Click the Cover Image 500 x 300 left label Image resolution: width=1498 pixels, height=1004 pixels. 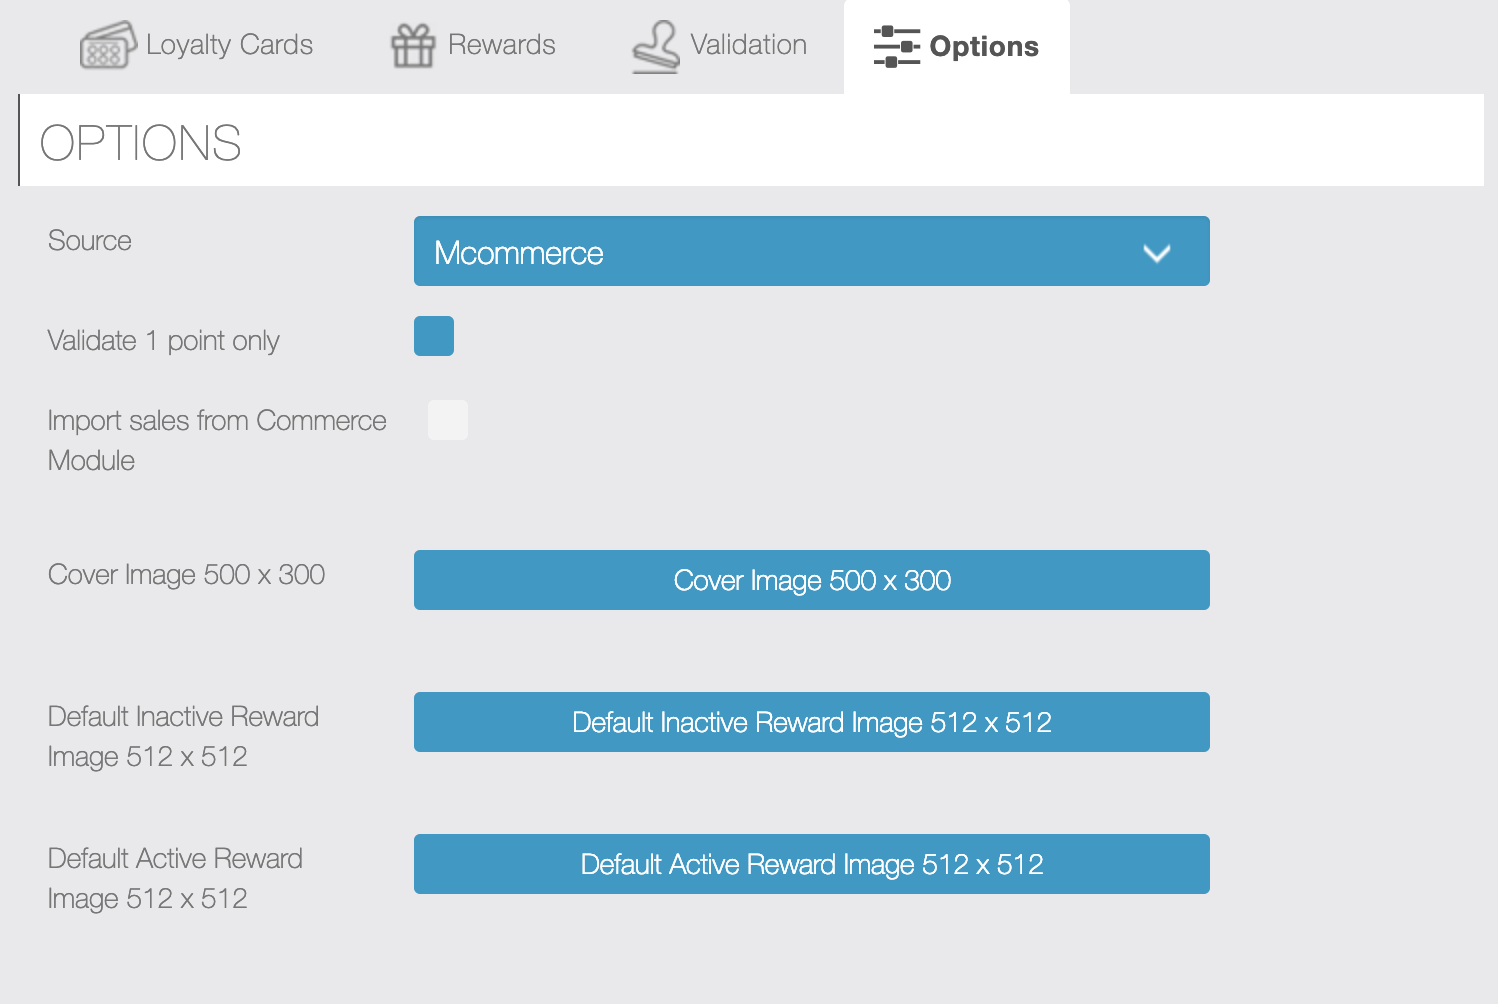[x=186, y=575]
